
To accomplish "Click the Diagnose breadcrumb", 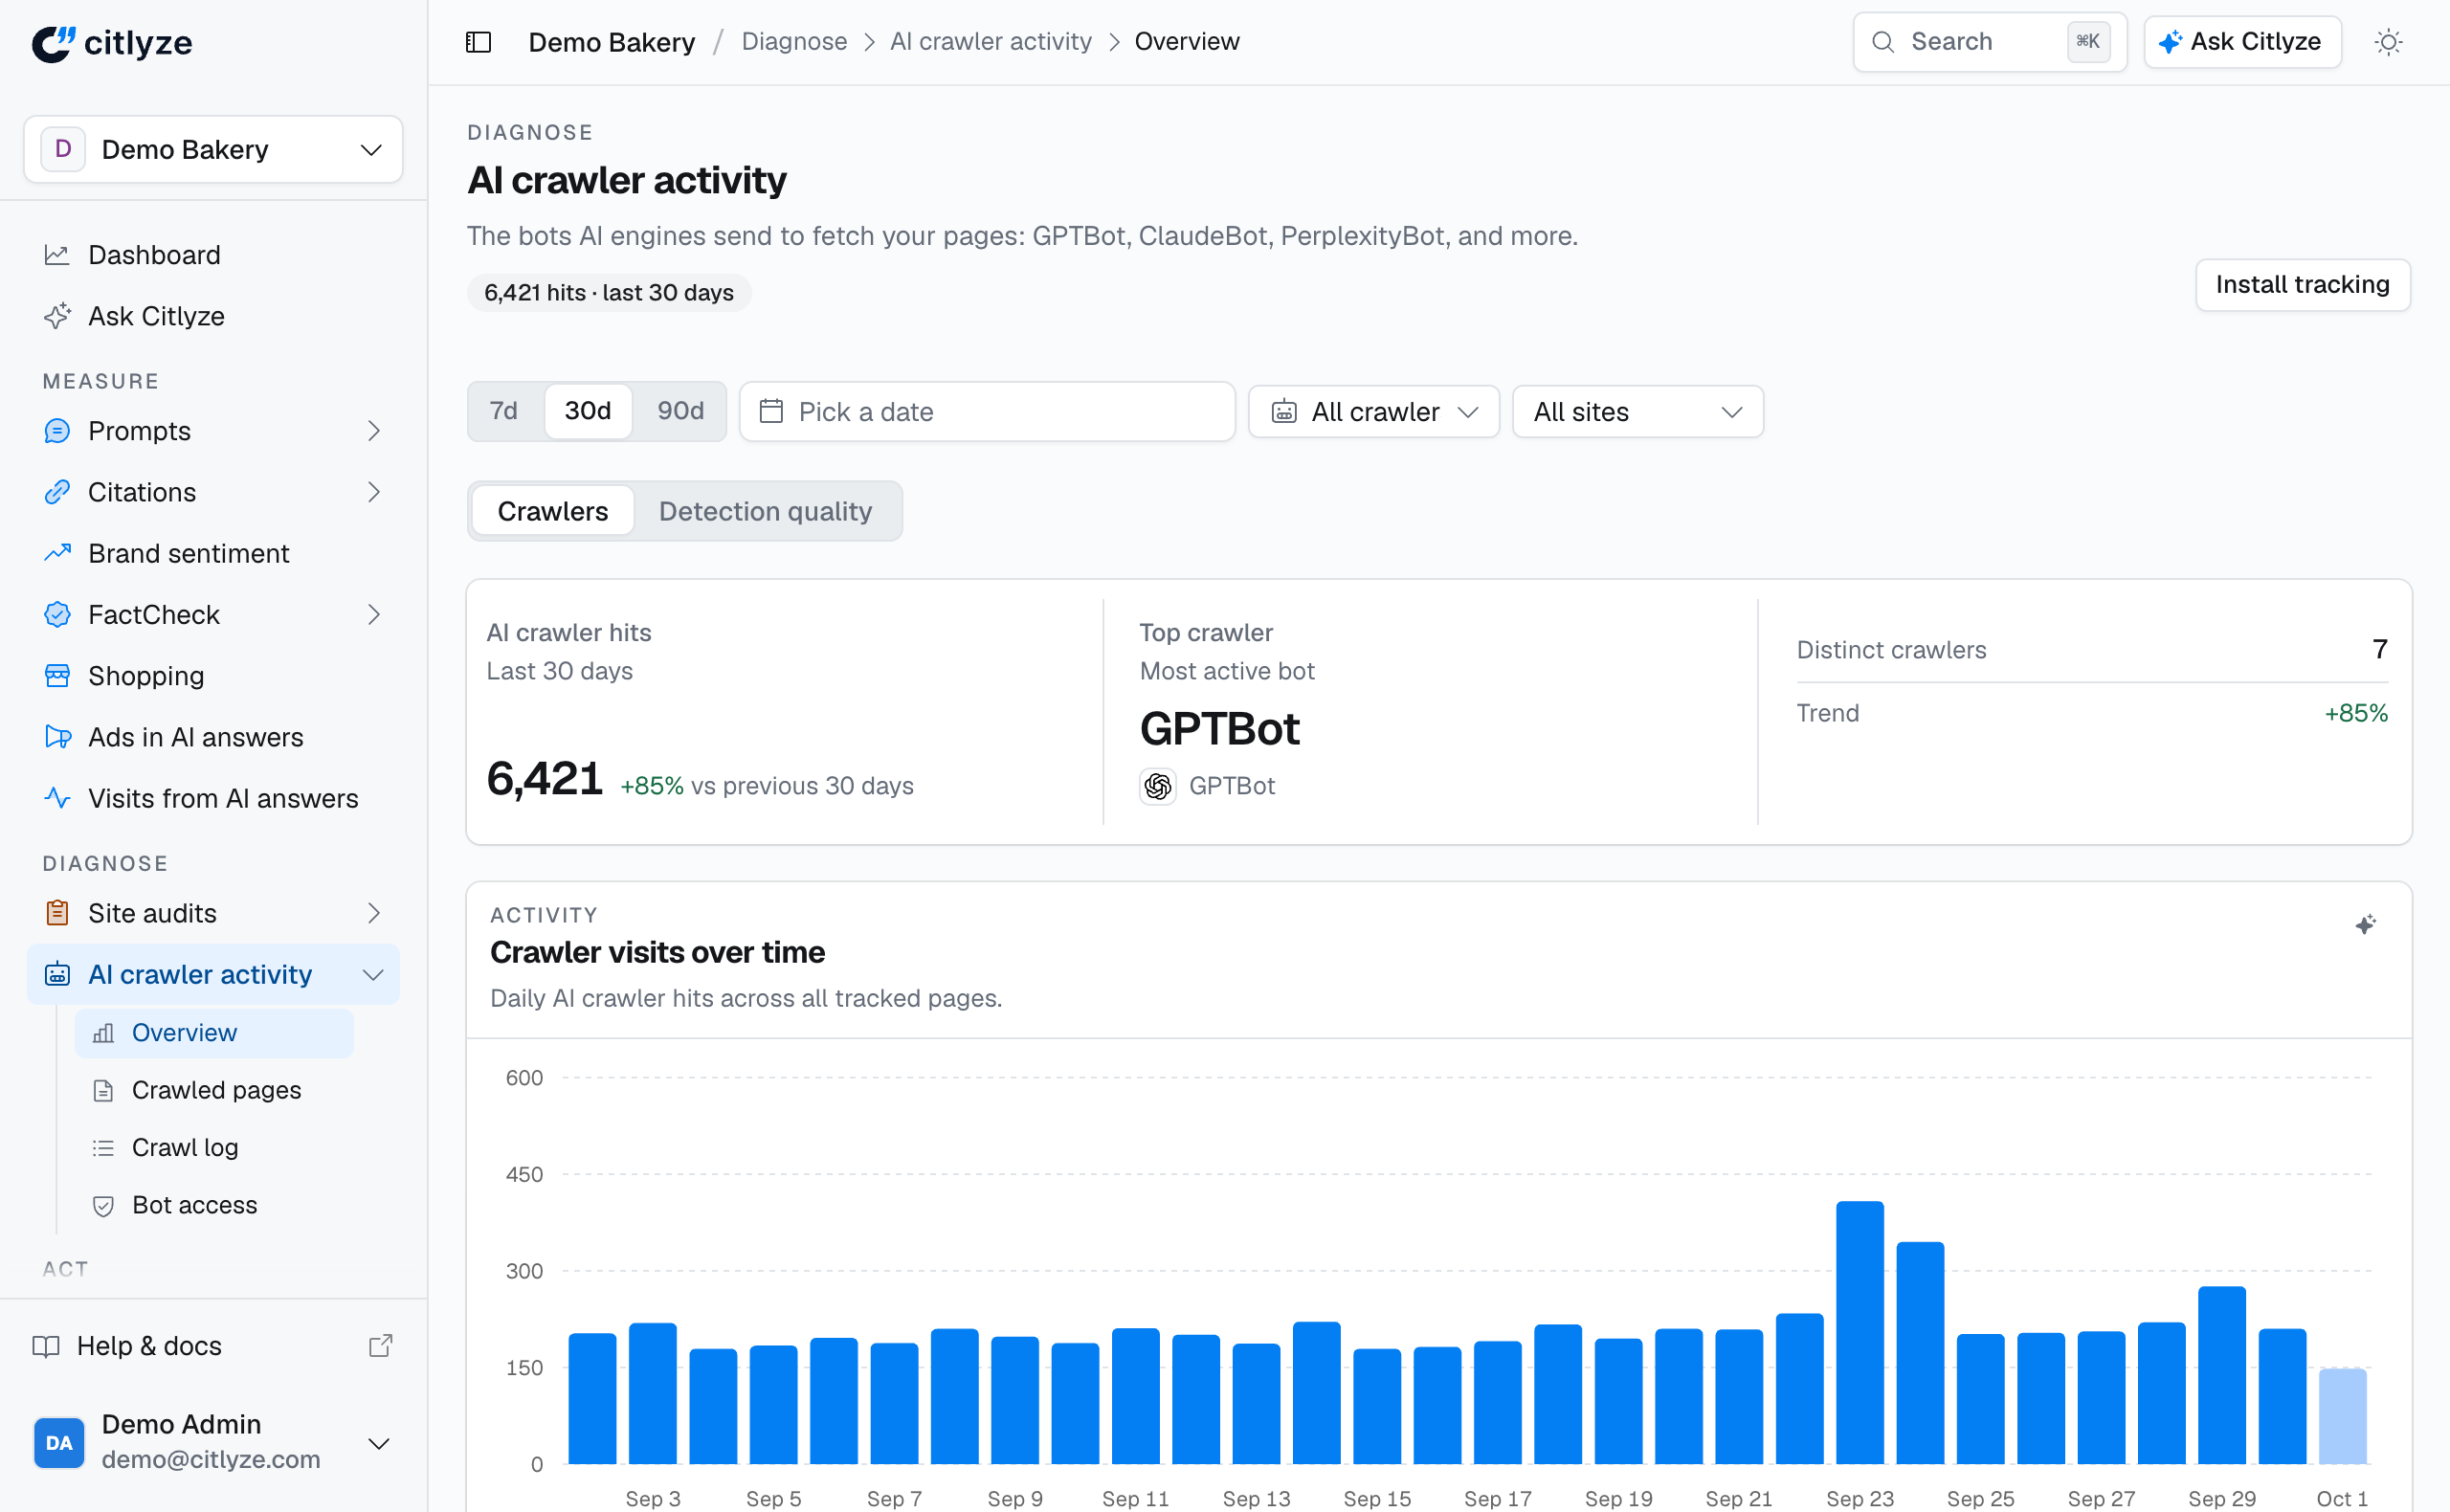I will (794, 42).
